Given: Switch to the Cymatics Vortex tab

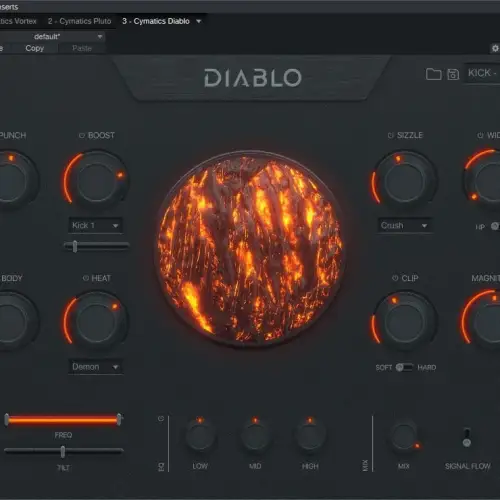Looking at the screenshot, I should click(18, 21).
